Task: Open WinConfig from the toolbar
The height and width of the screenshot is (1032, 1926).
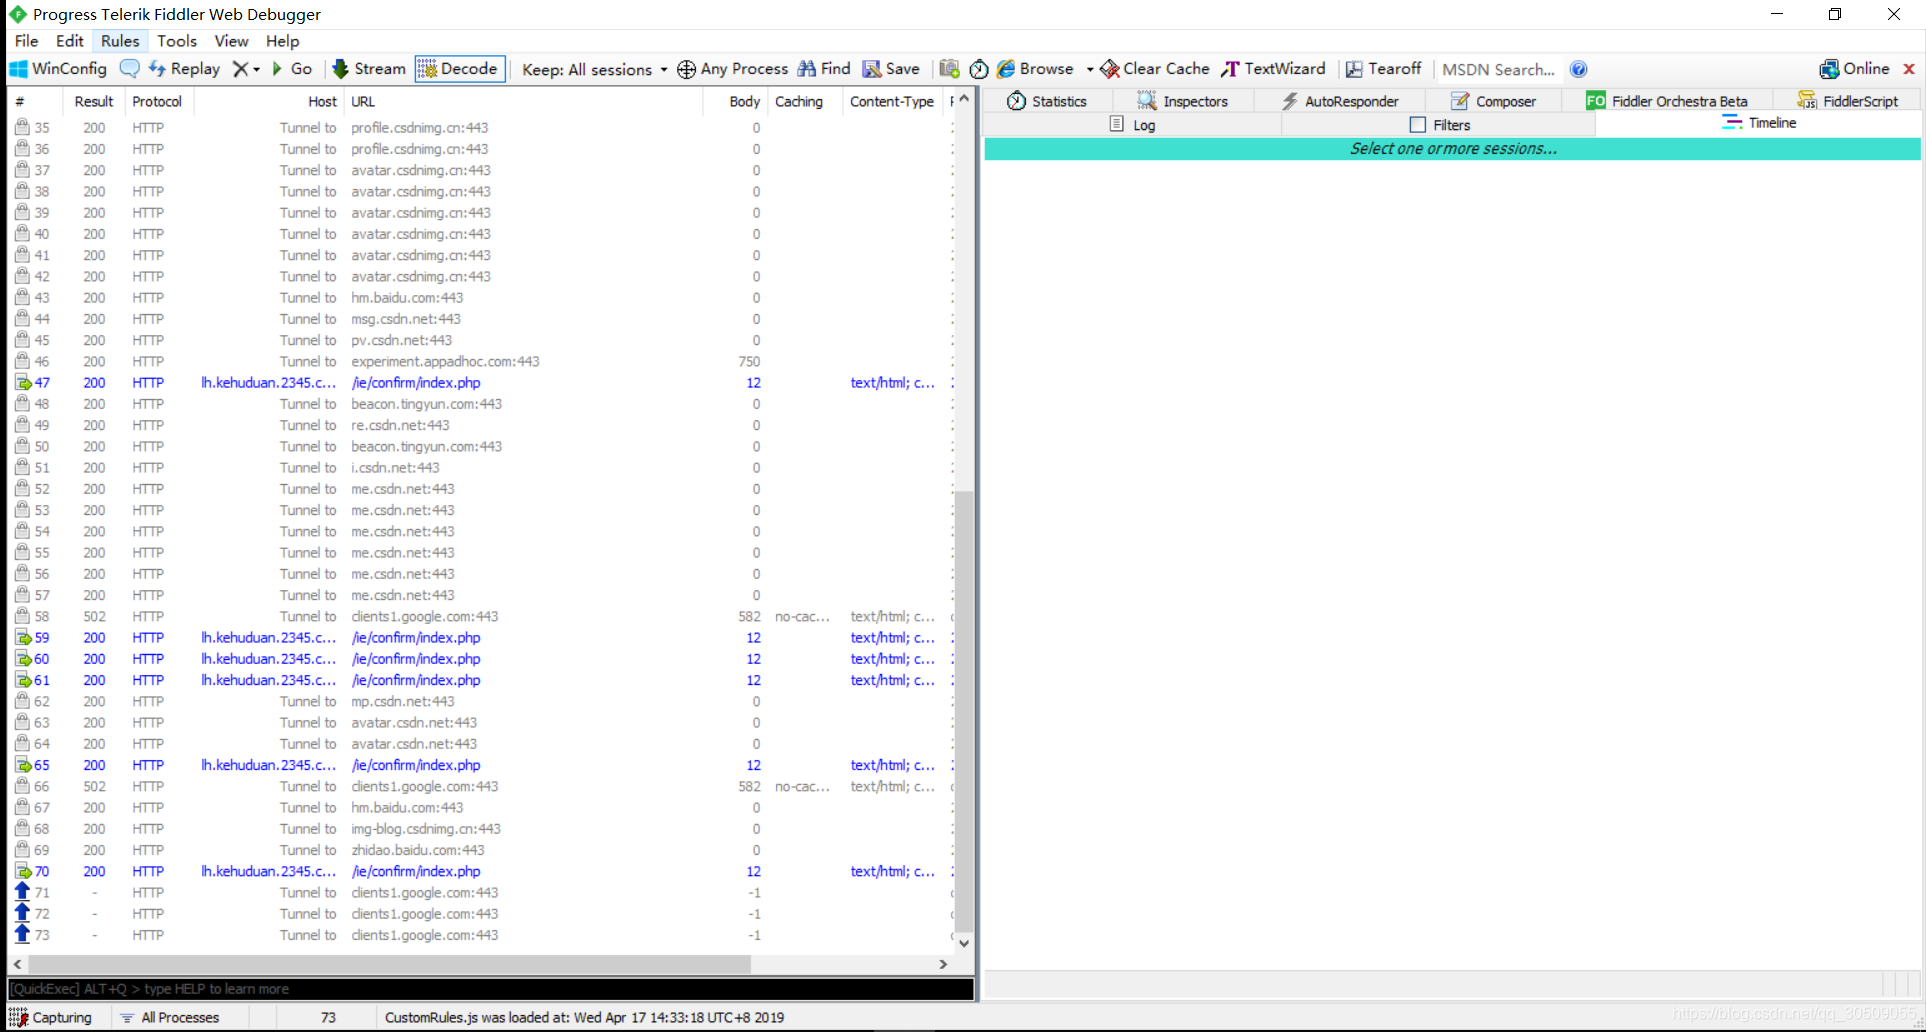Action: point(58,69)
